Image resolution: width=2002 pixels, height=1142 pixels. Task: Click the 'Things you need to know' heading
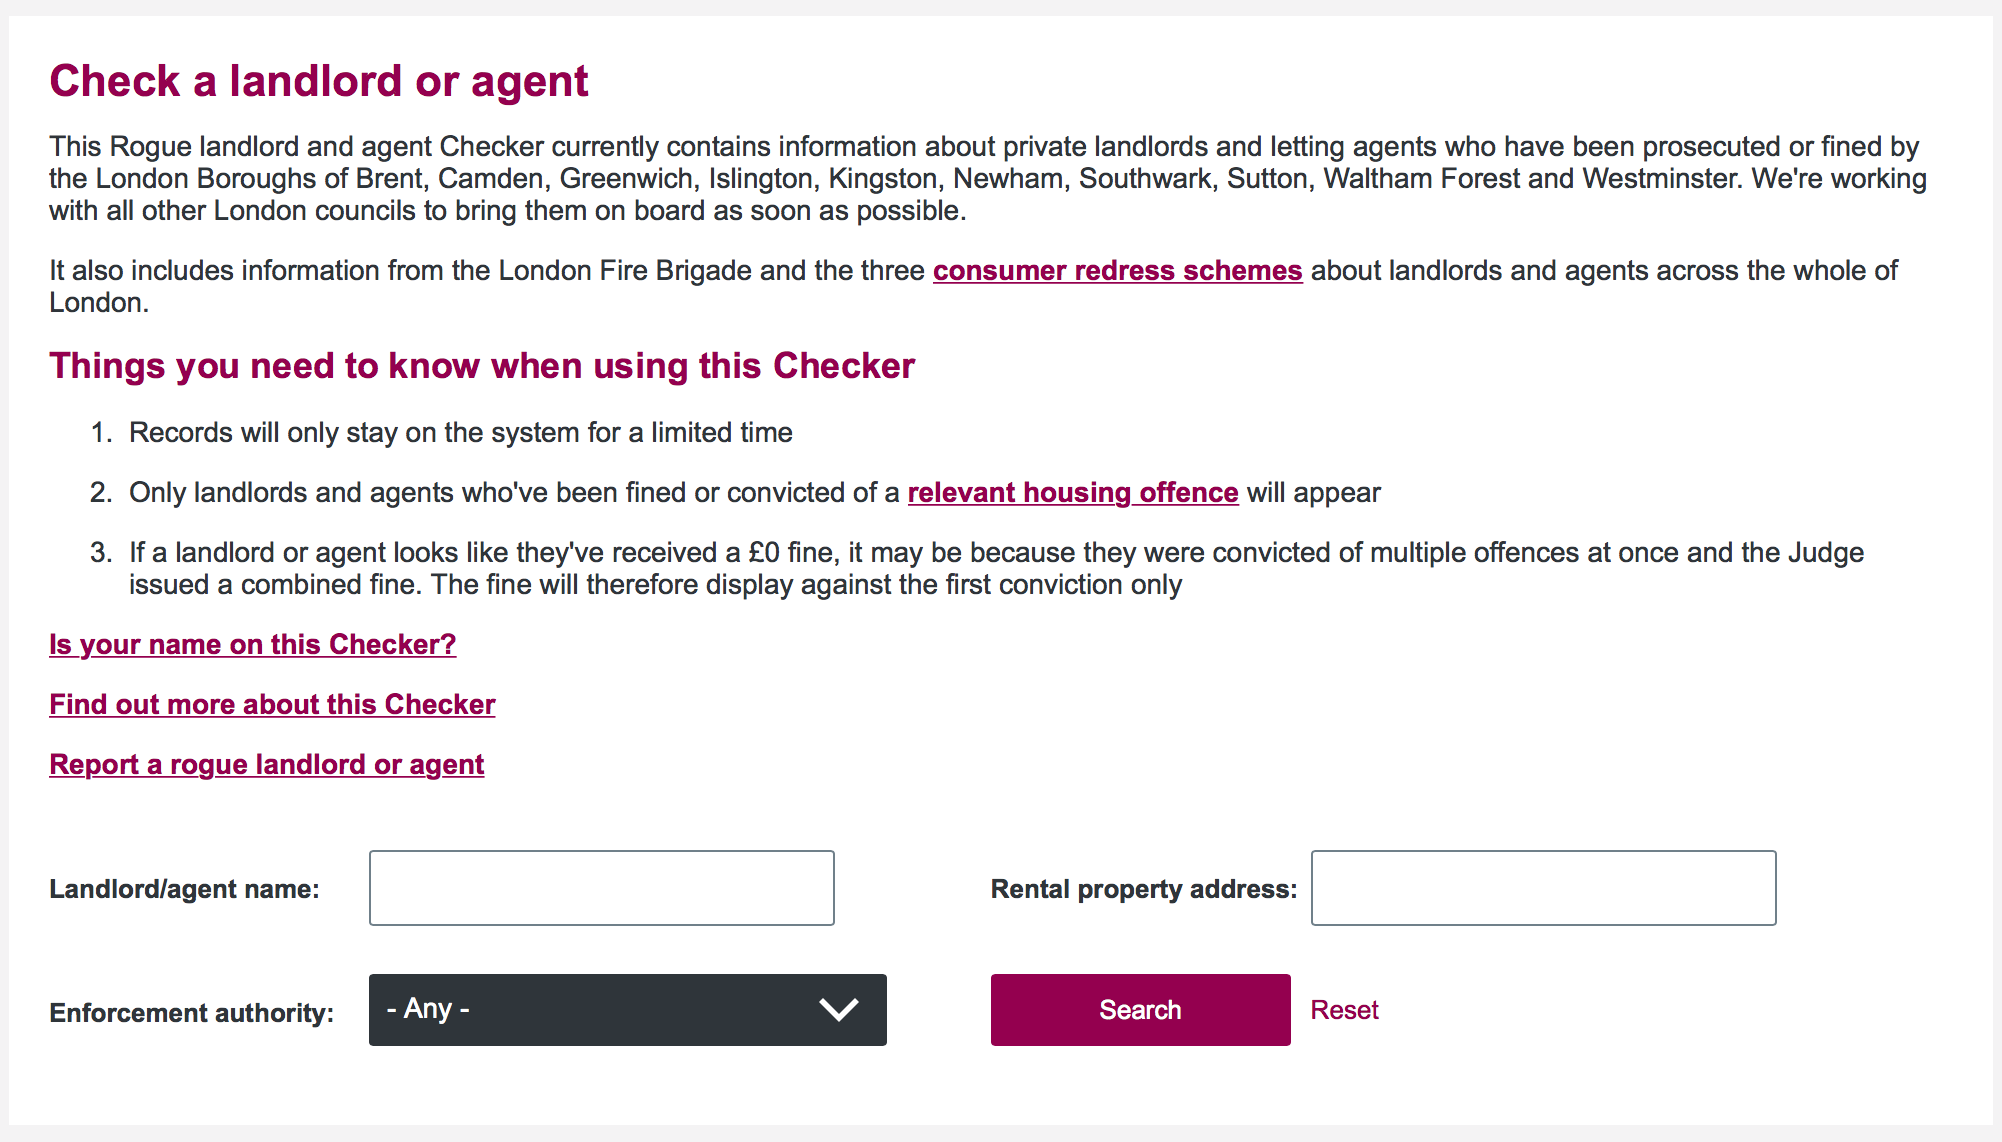tap(482, 366)
